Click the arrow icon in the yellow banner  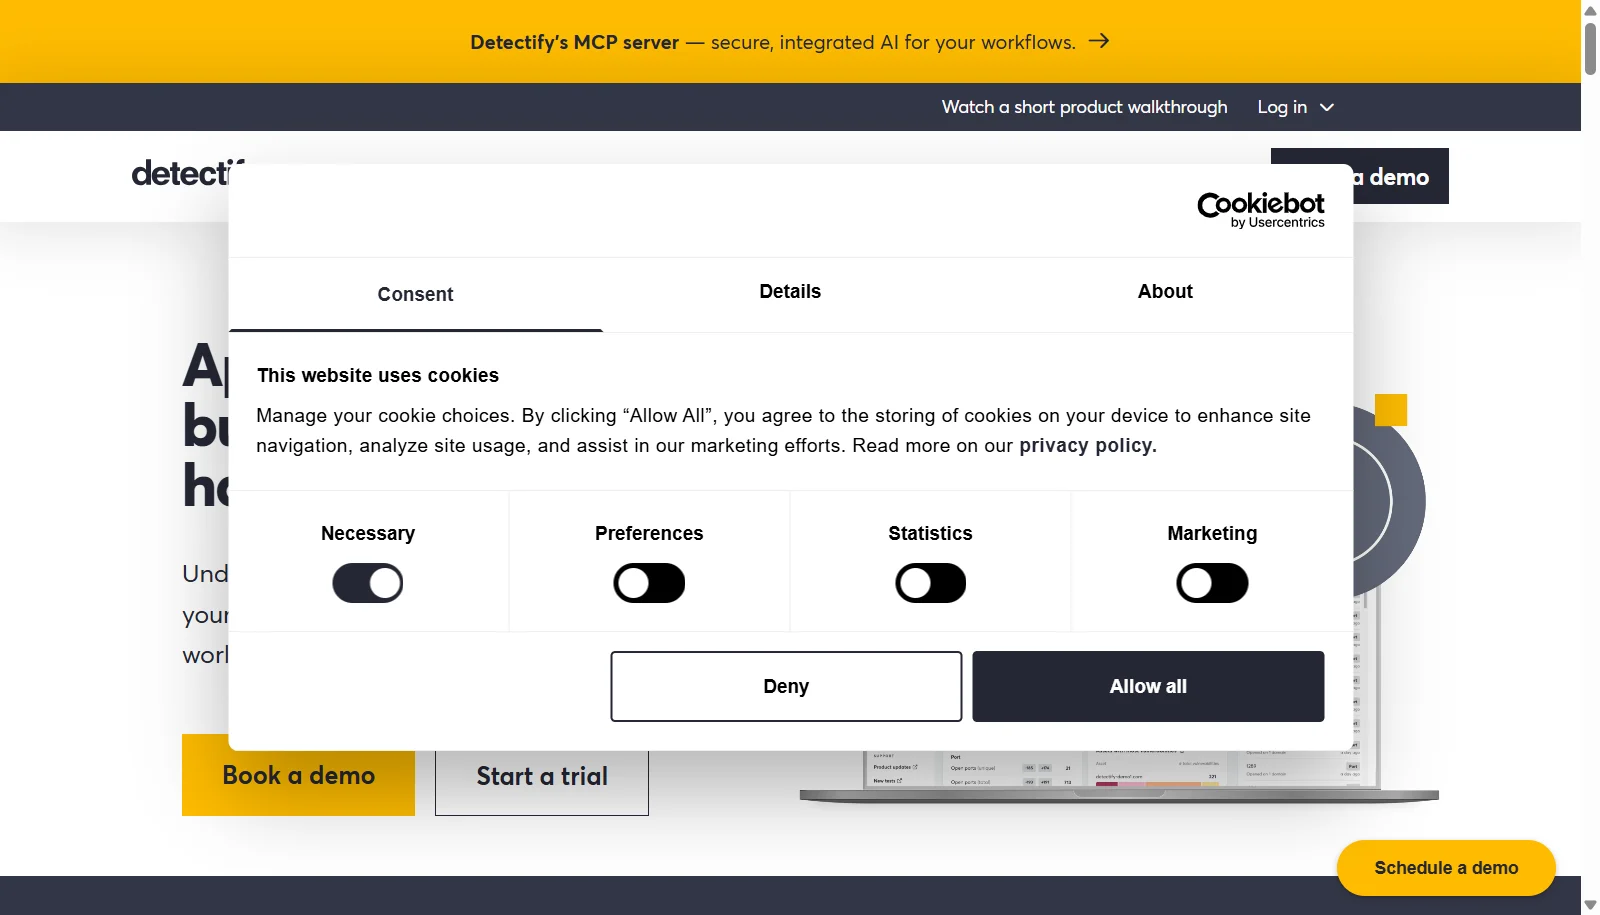1099,41
